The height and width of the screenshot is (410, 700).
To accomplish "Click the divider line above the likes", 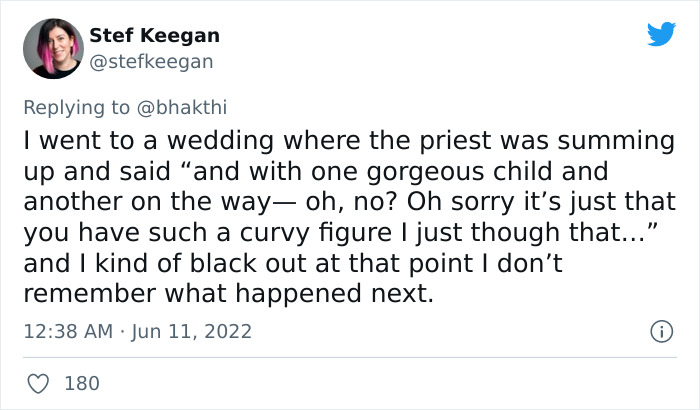I will [350, 357].
